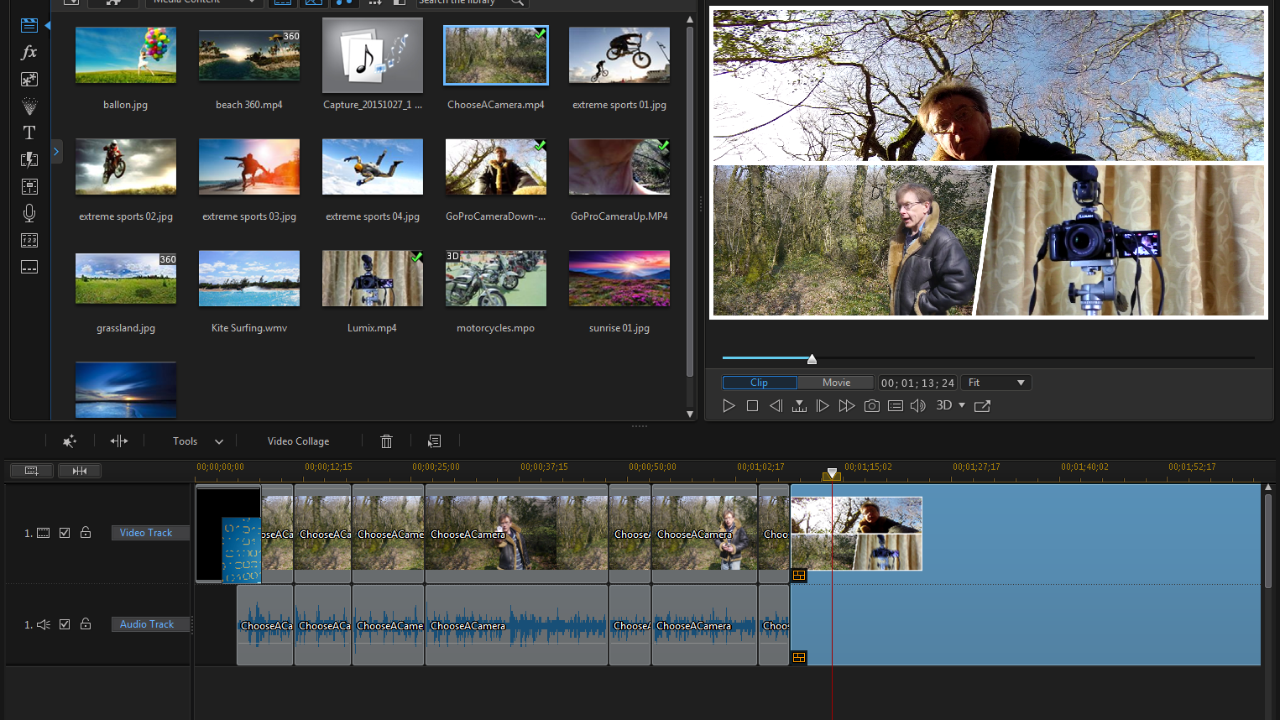
Task: Undock the preview window icon
Action: tap(982, 406)
